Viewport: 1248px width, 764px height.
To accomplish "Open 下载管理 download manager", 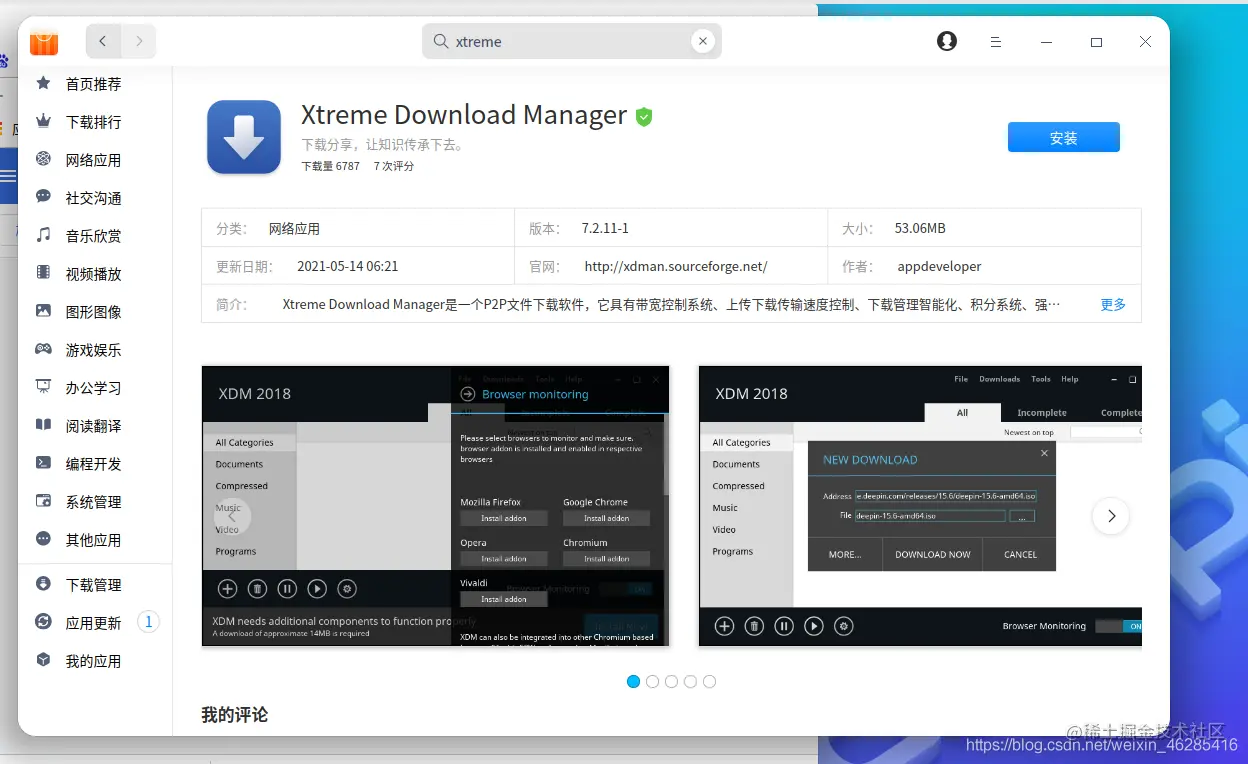I will click(94, 585).
